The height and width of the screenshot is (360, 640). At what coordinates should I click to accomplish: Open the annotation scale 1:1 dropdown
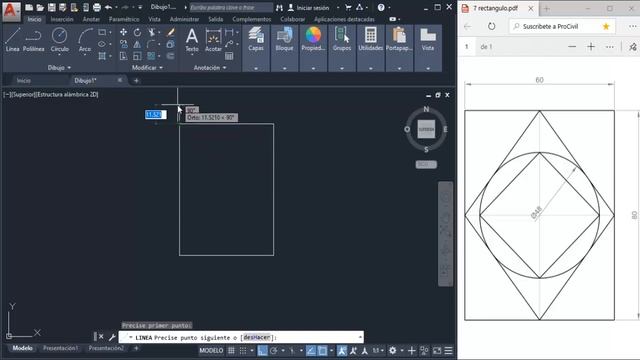378,351
